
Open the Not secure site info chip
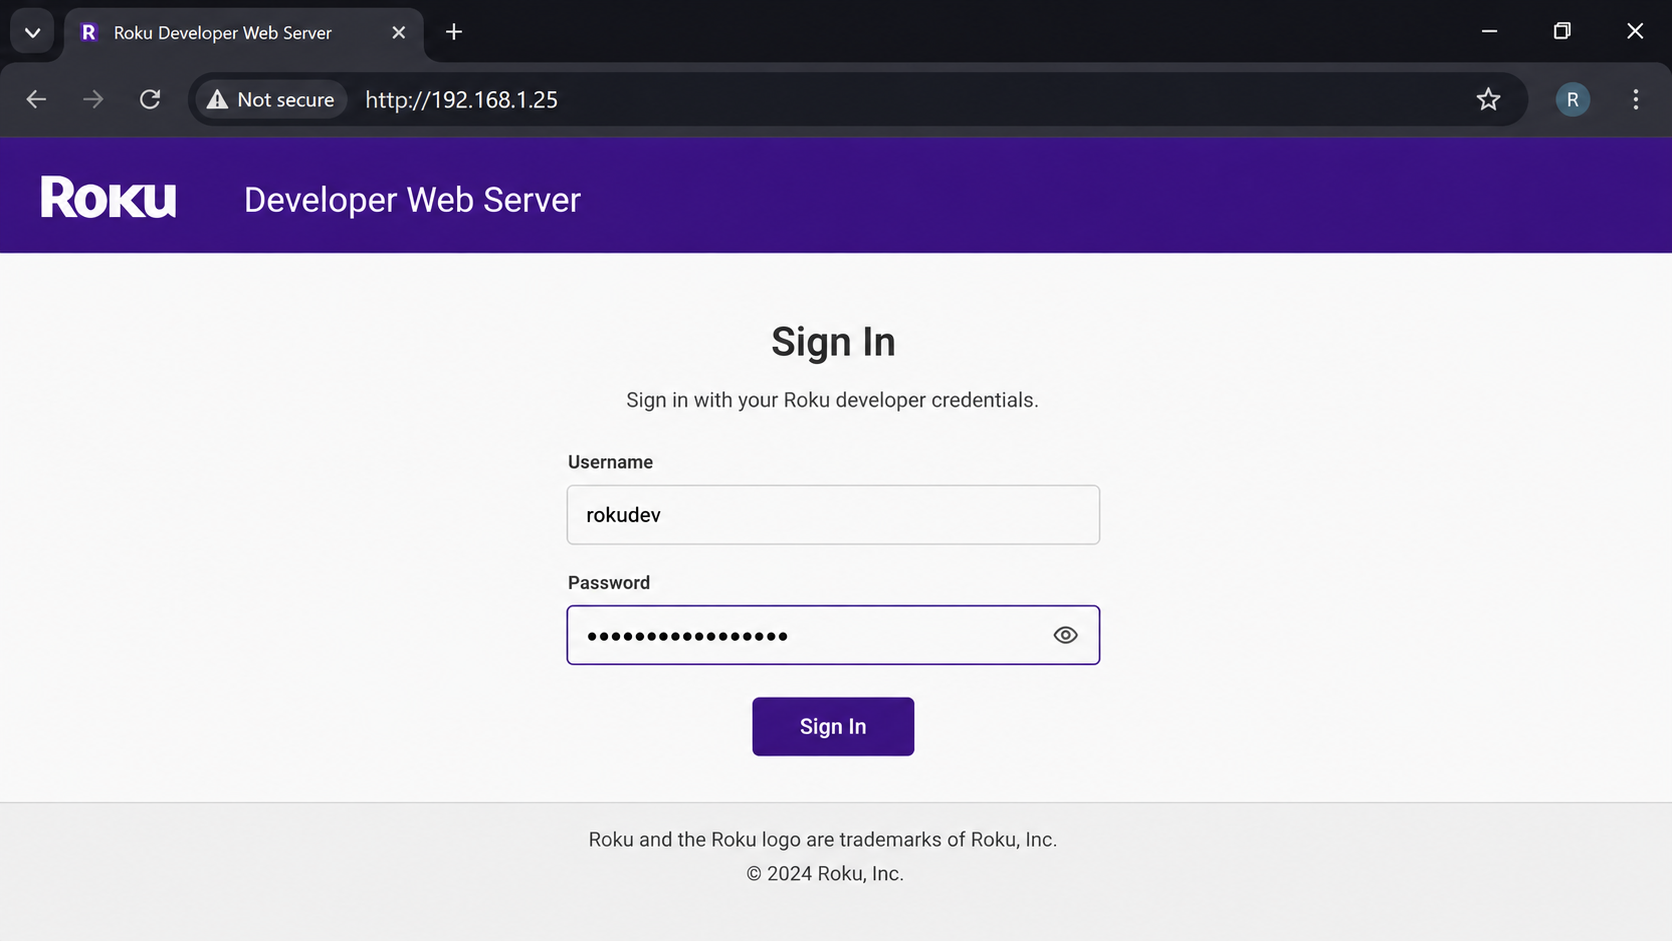270,99
